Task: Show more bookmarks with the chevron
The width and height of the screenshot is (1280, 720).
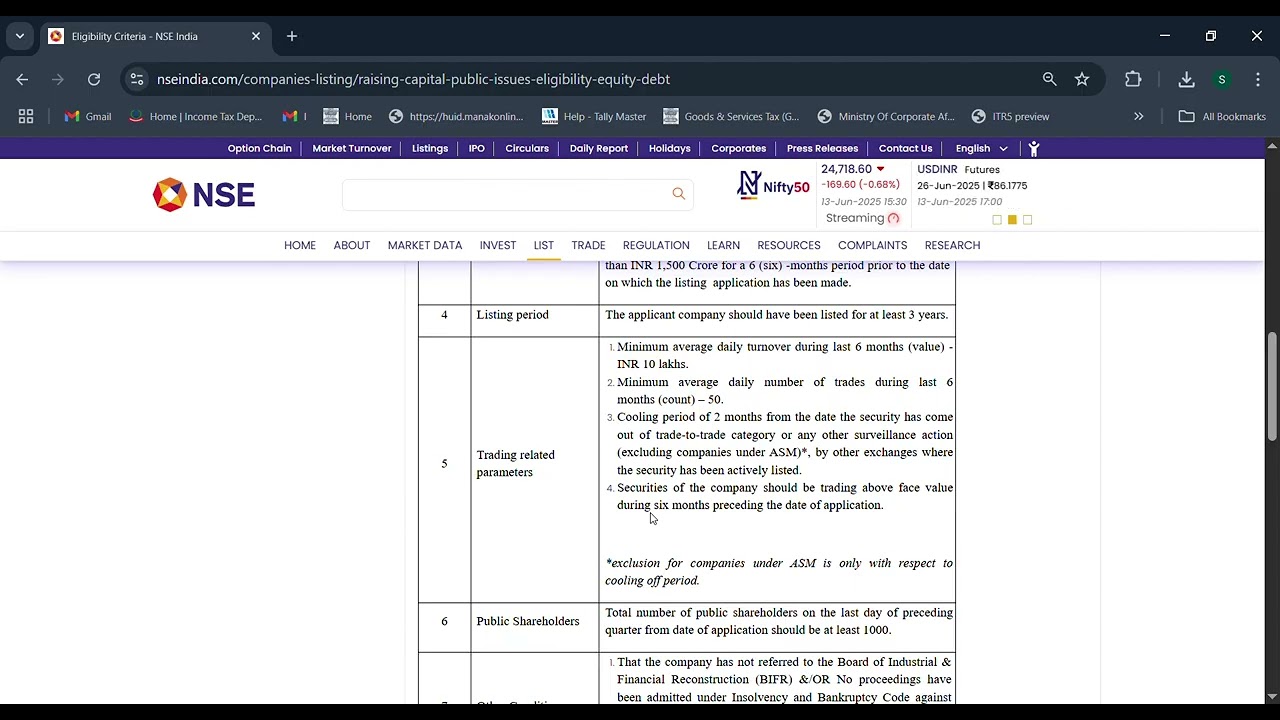Action: [x=1138, y=116]
